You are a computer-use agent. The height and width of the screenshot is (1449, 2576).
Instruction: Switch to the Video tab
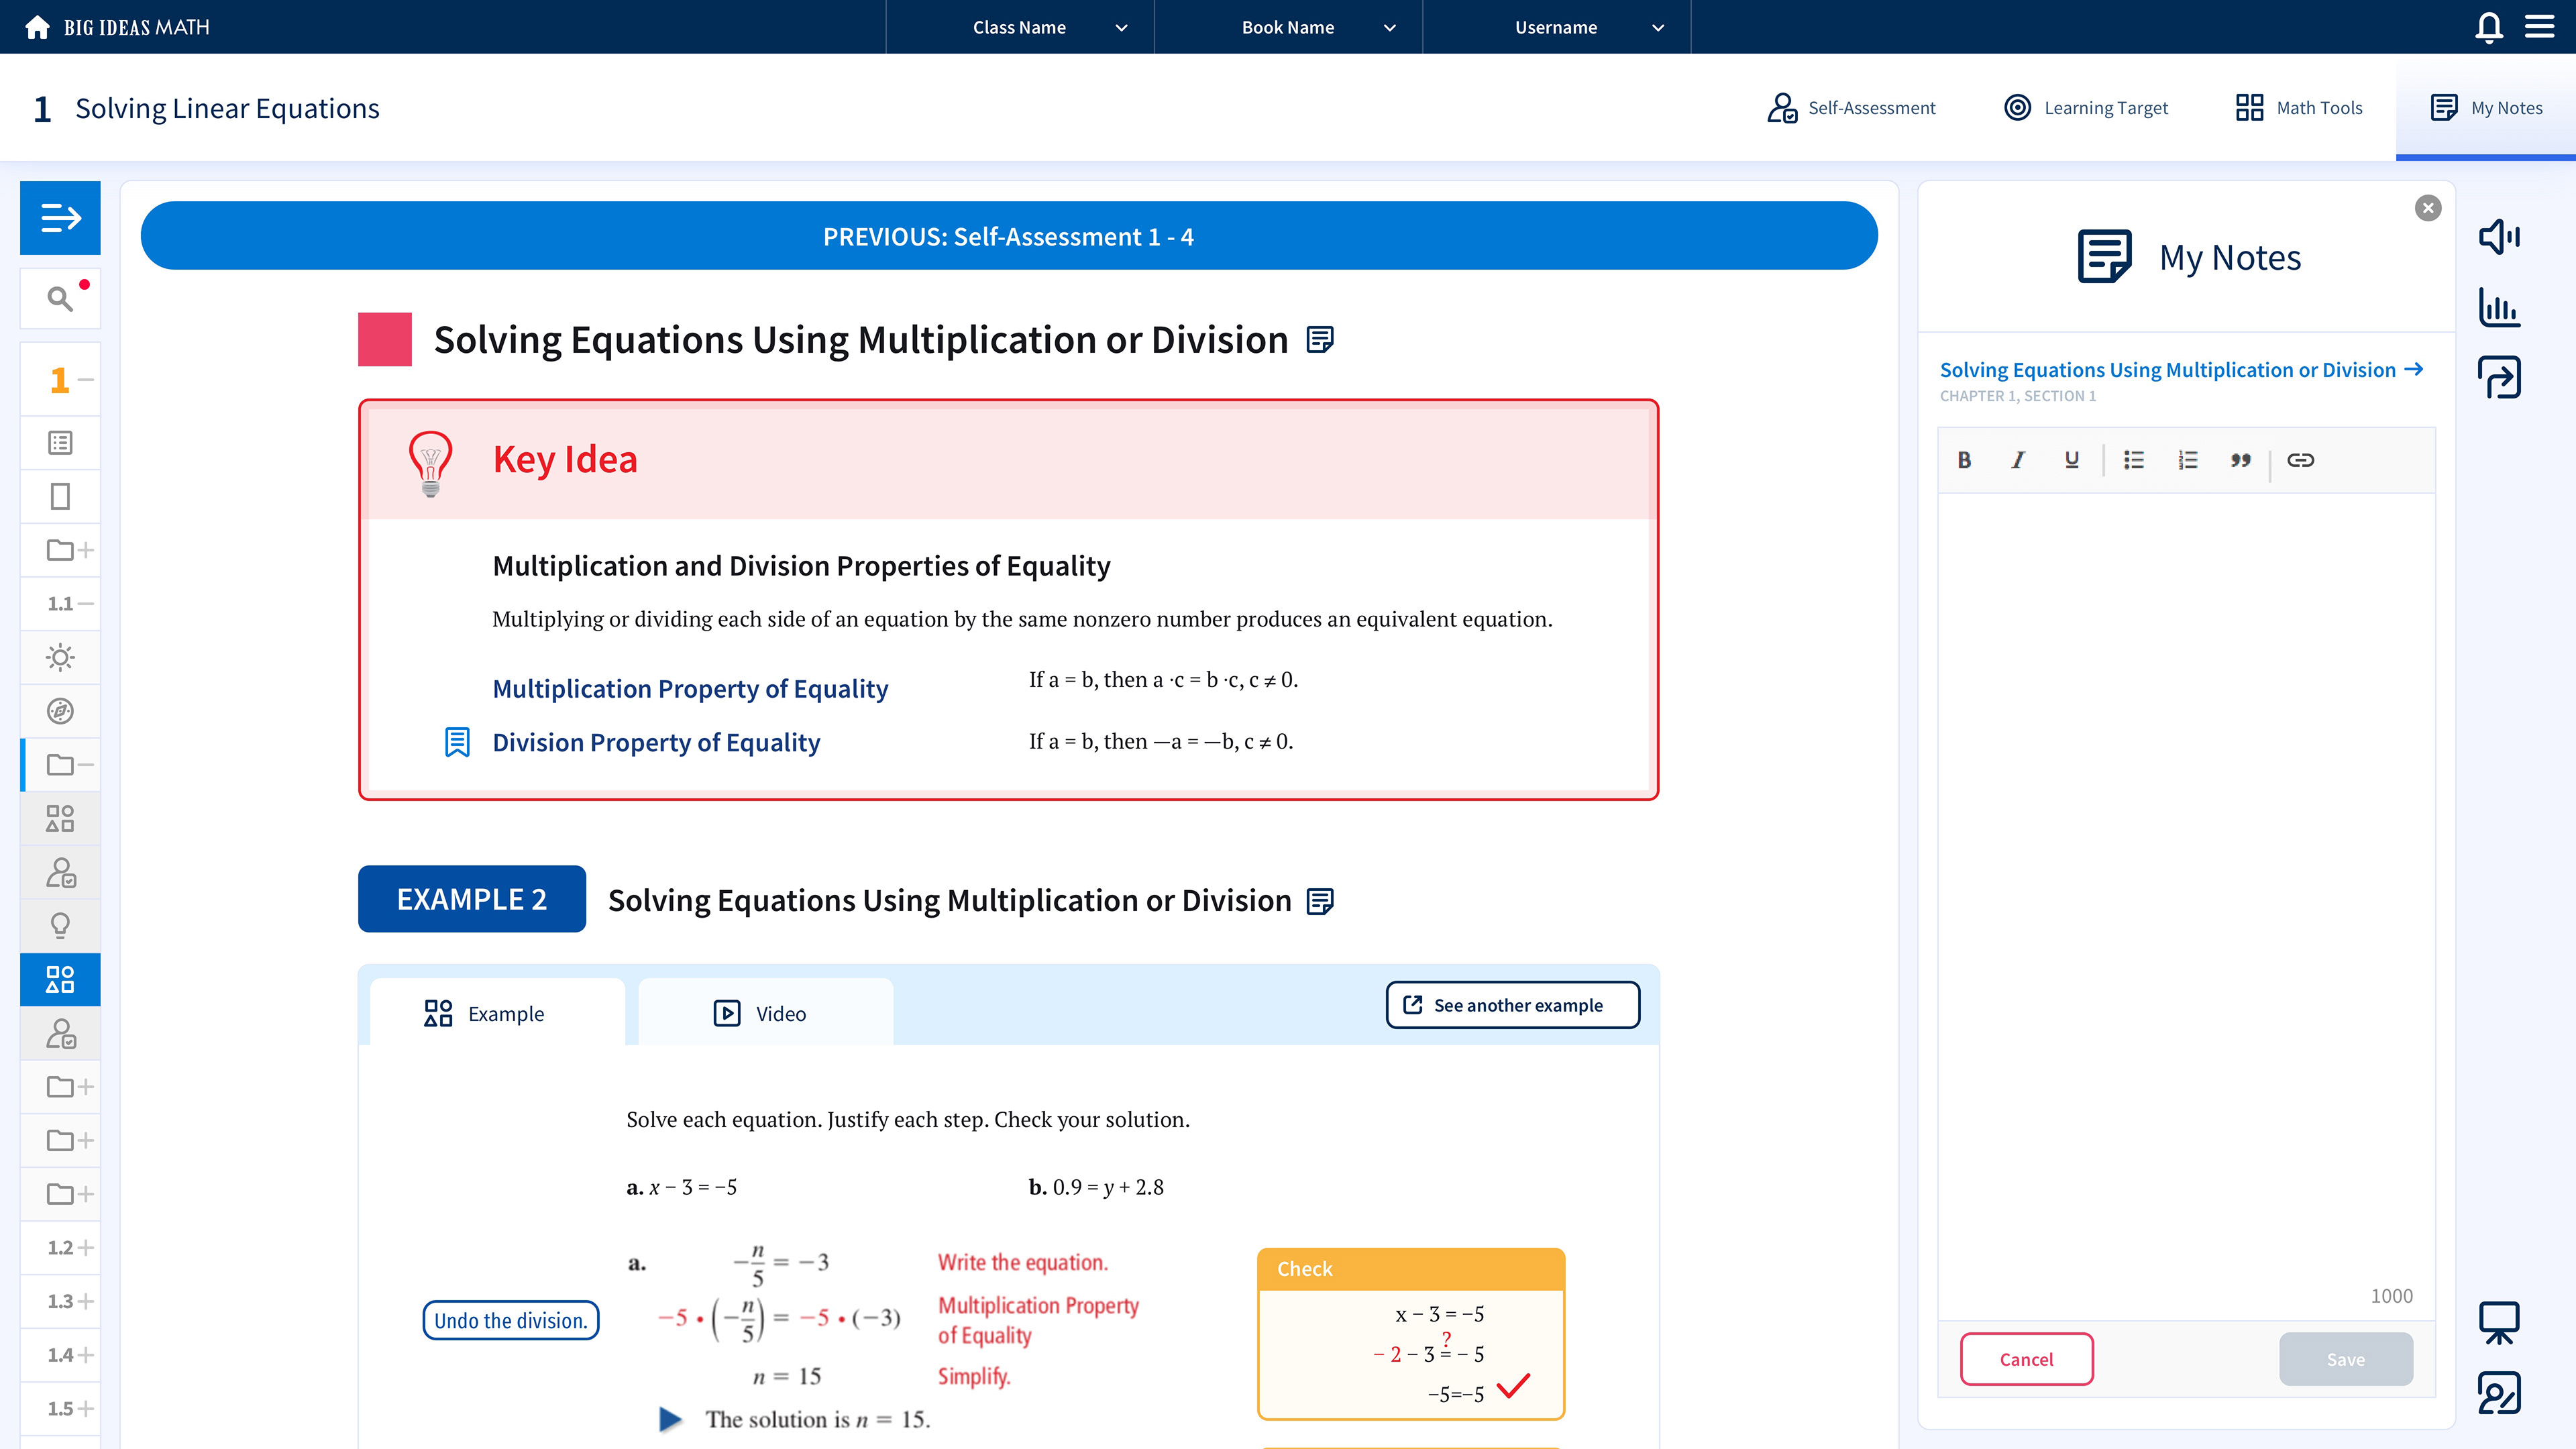765,1012
